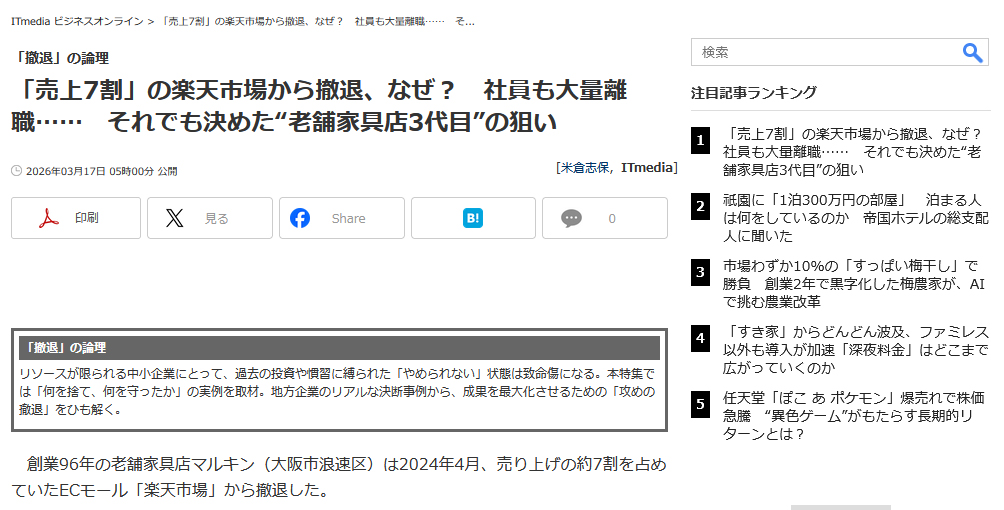Open ranking article about すき家 深夜料金
Viewport: 1004px width, 510px height.
(x=855, y=349)
